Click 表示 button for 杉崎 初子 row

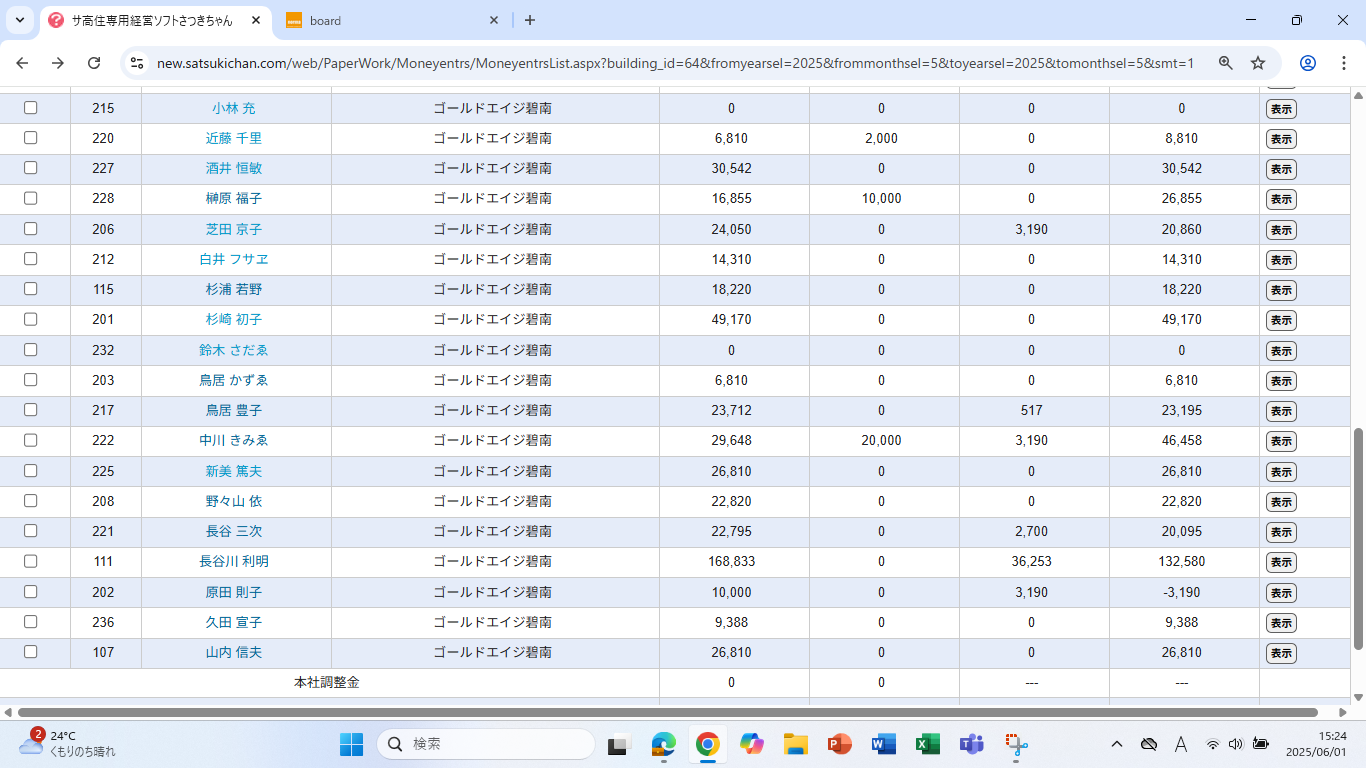coord(1281,320)
